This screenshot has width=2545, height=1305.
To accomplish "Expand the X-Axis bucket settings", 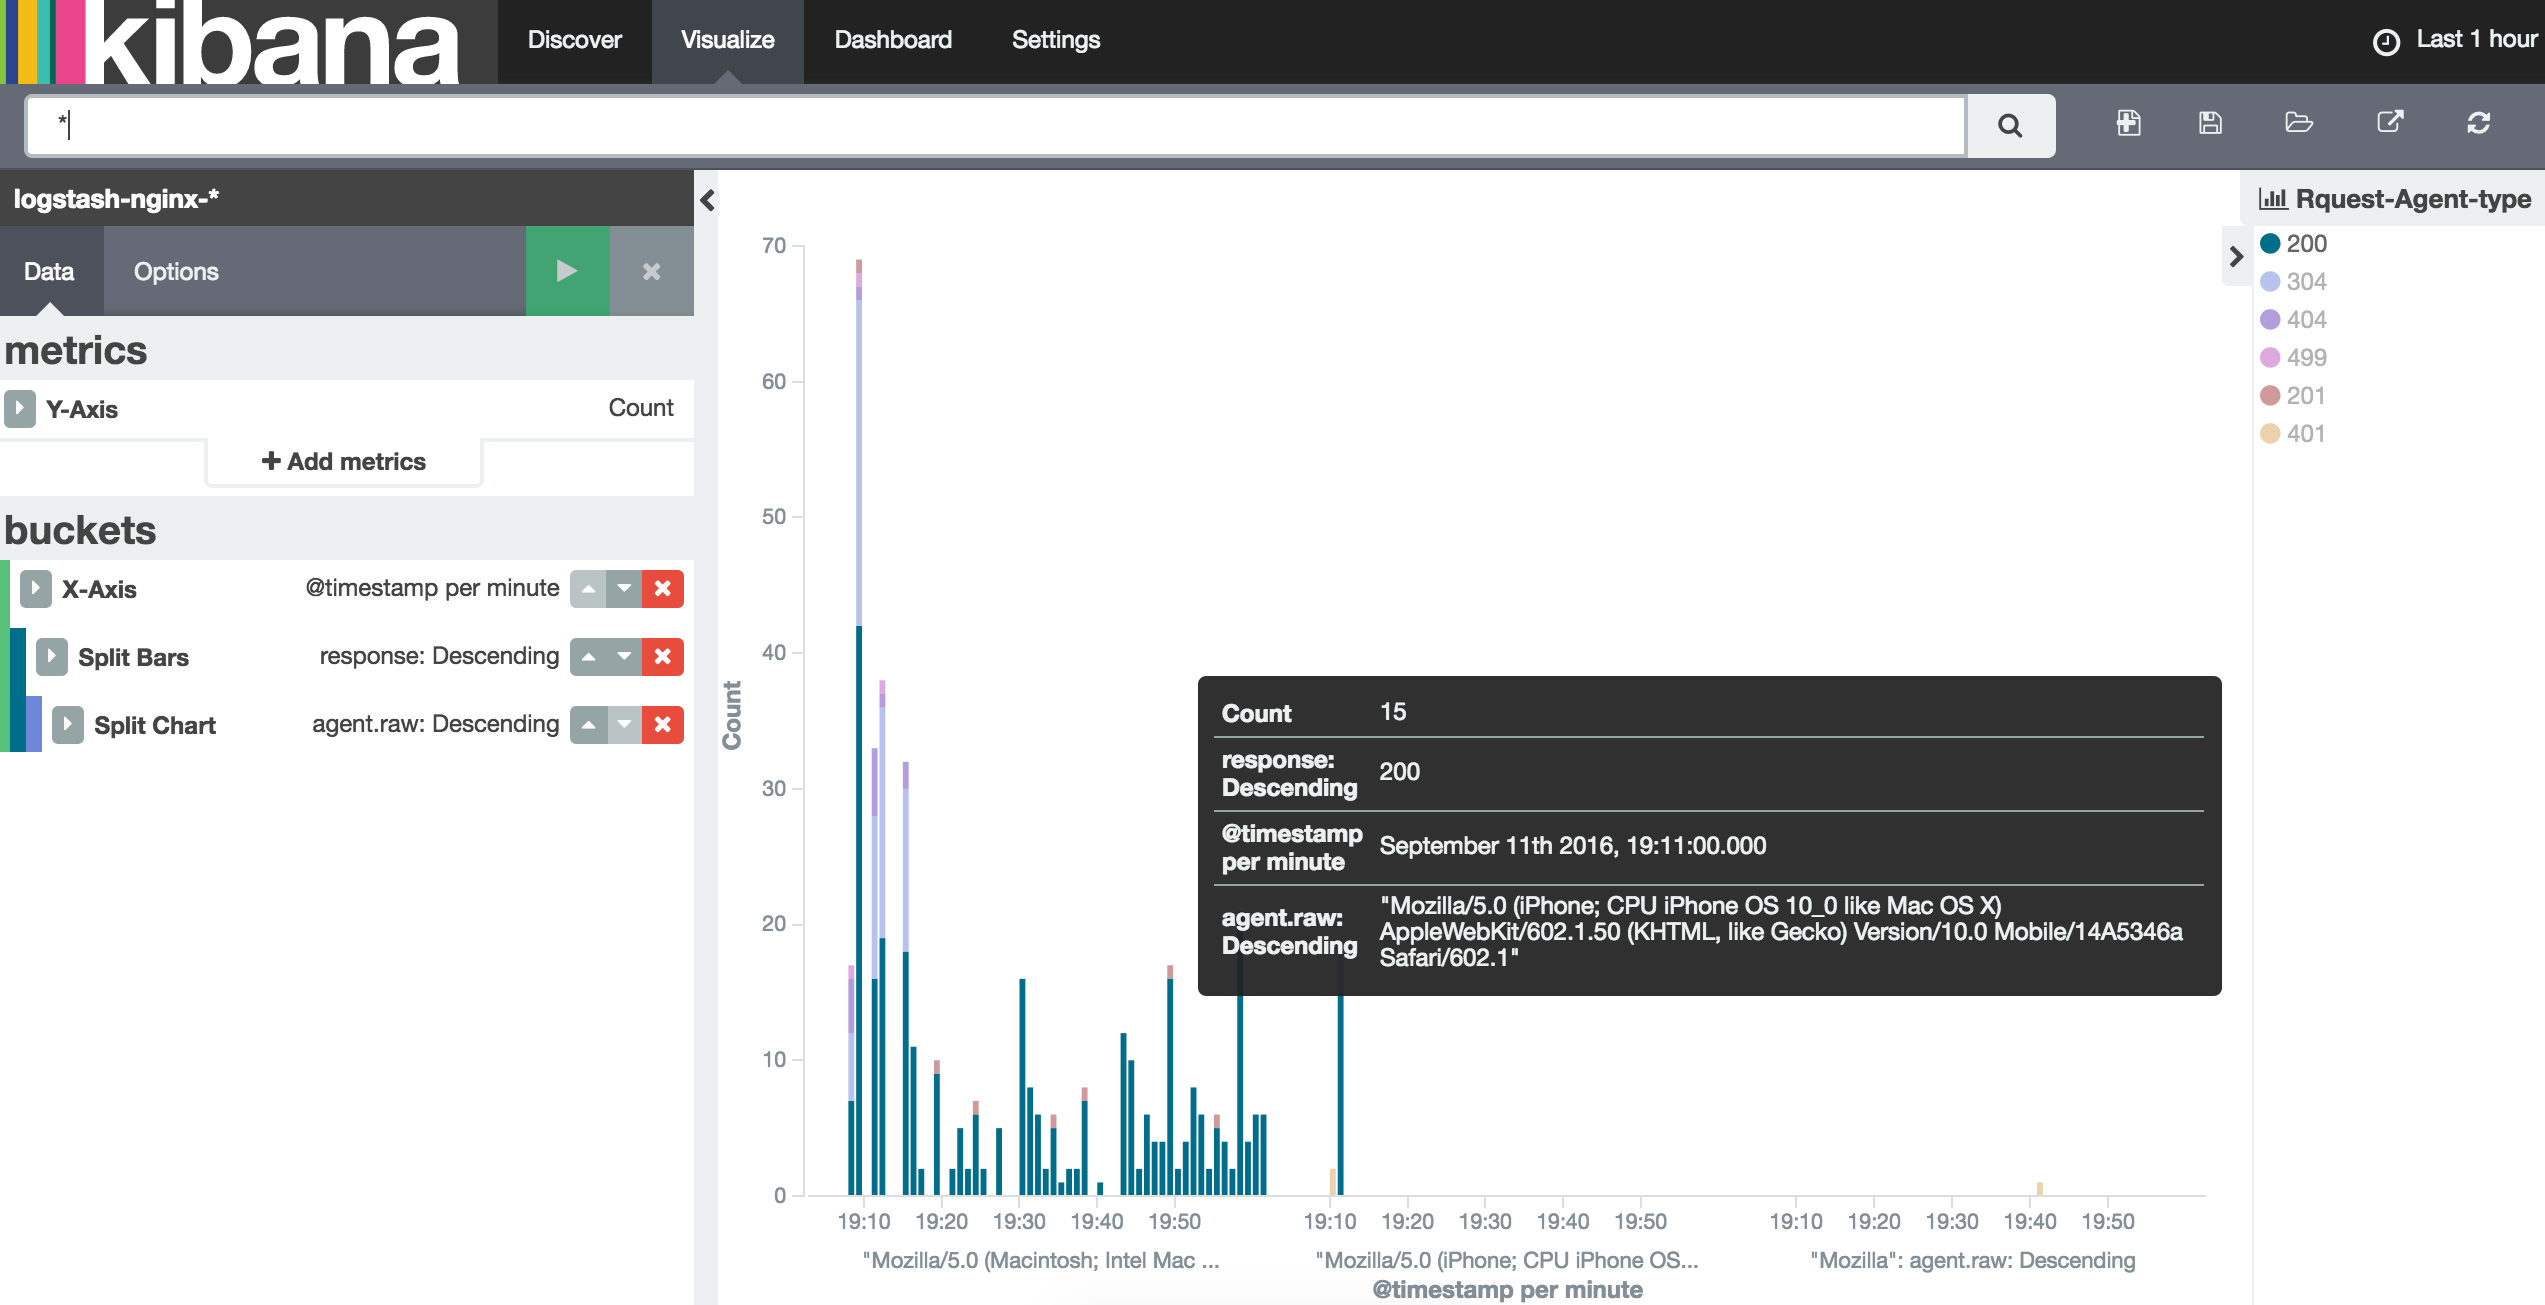I will click(36, 589).
